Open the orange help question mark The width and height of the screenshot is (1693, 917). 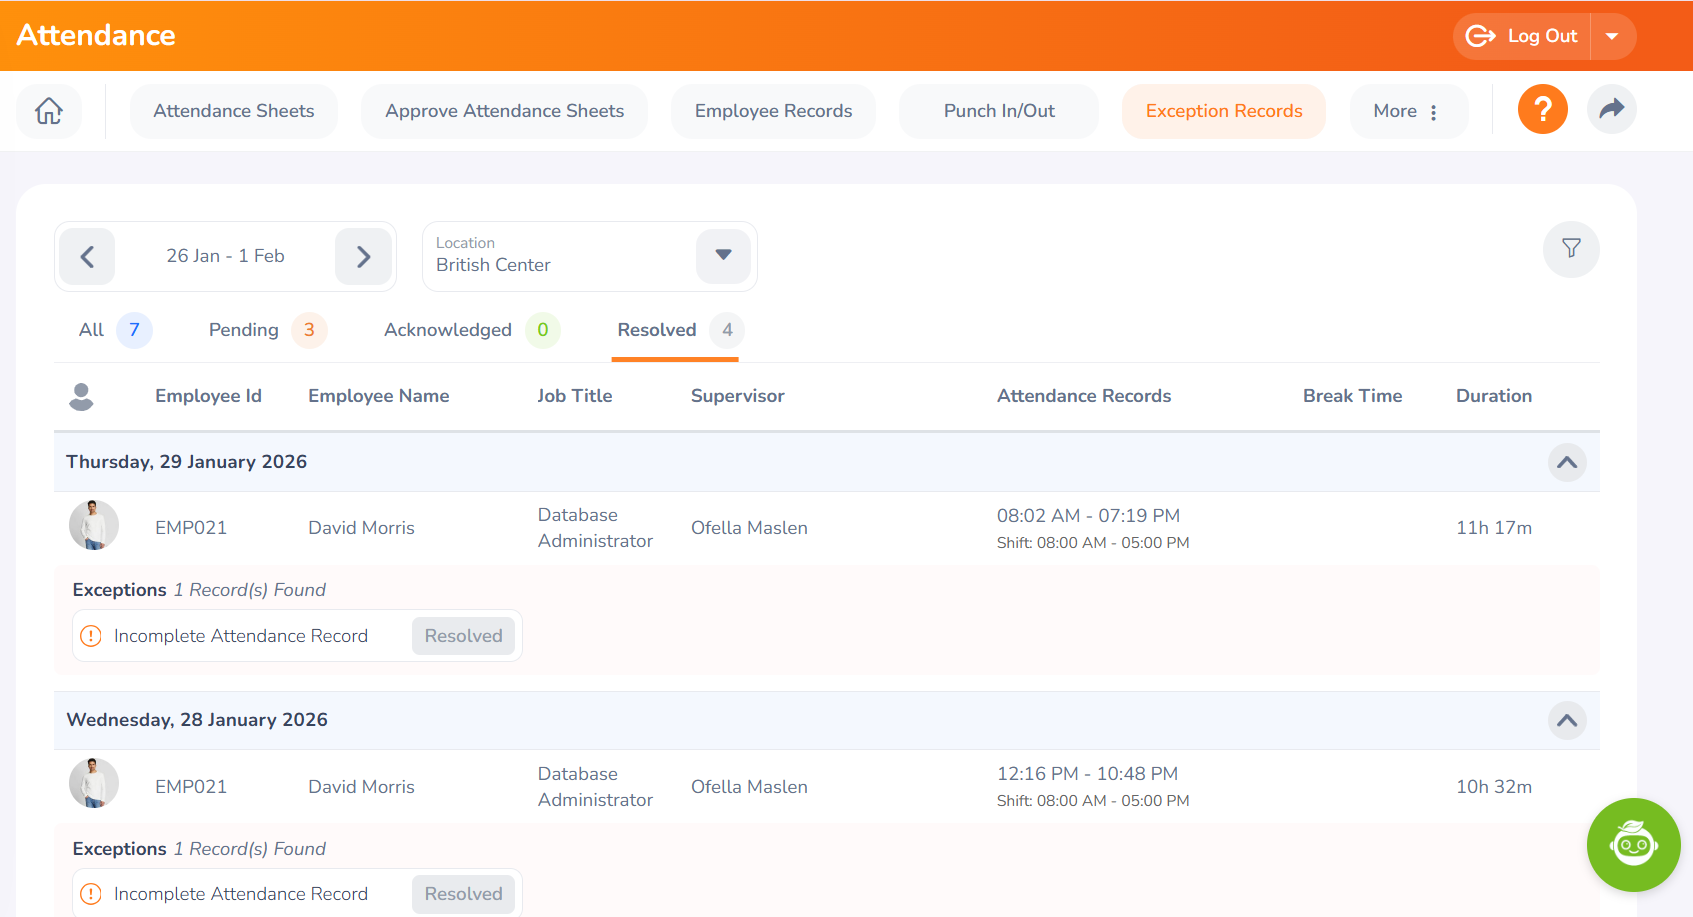tap(1542, 110)
